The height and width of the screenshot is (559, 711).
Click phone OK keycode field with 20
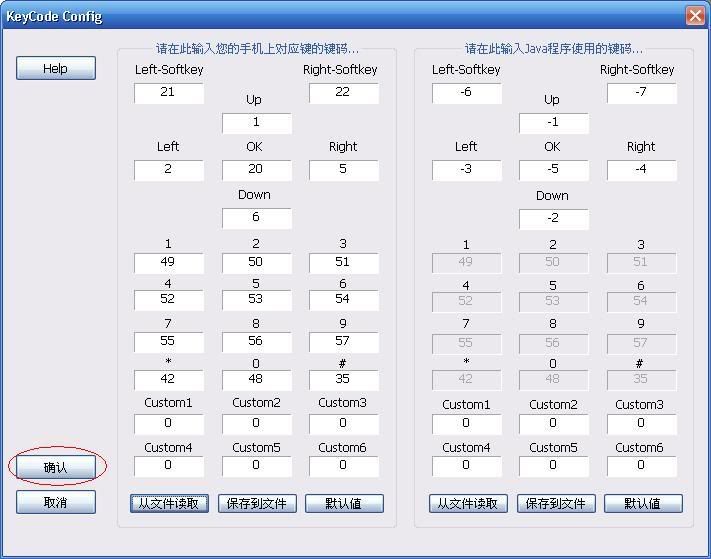[x=256, y=170]
